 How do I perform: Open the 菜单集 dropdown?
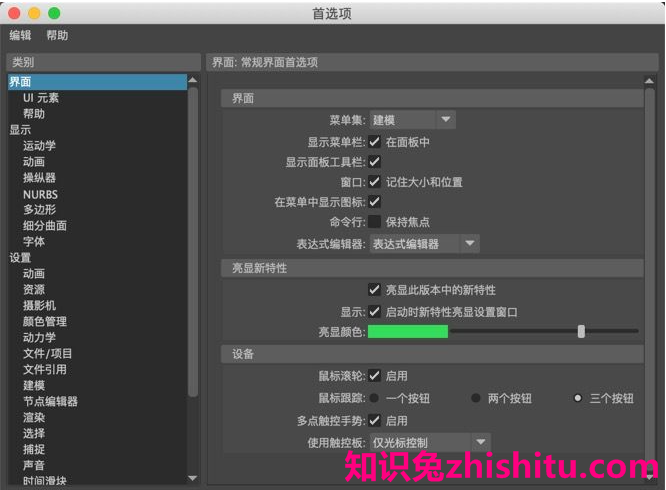(412, 120)
